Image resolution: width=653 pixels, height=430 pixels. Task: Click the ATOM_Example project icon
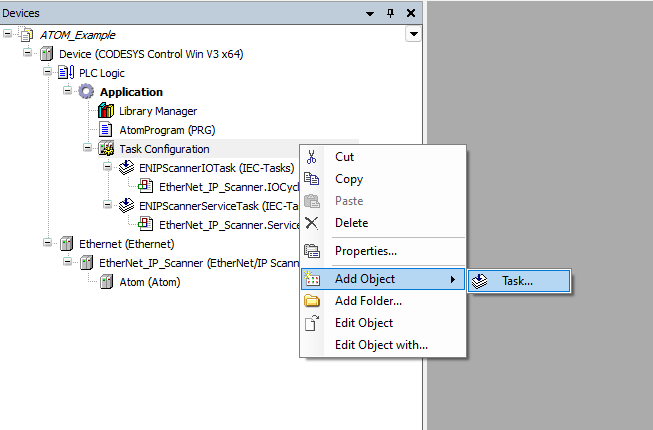pos(27,35)
